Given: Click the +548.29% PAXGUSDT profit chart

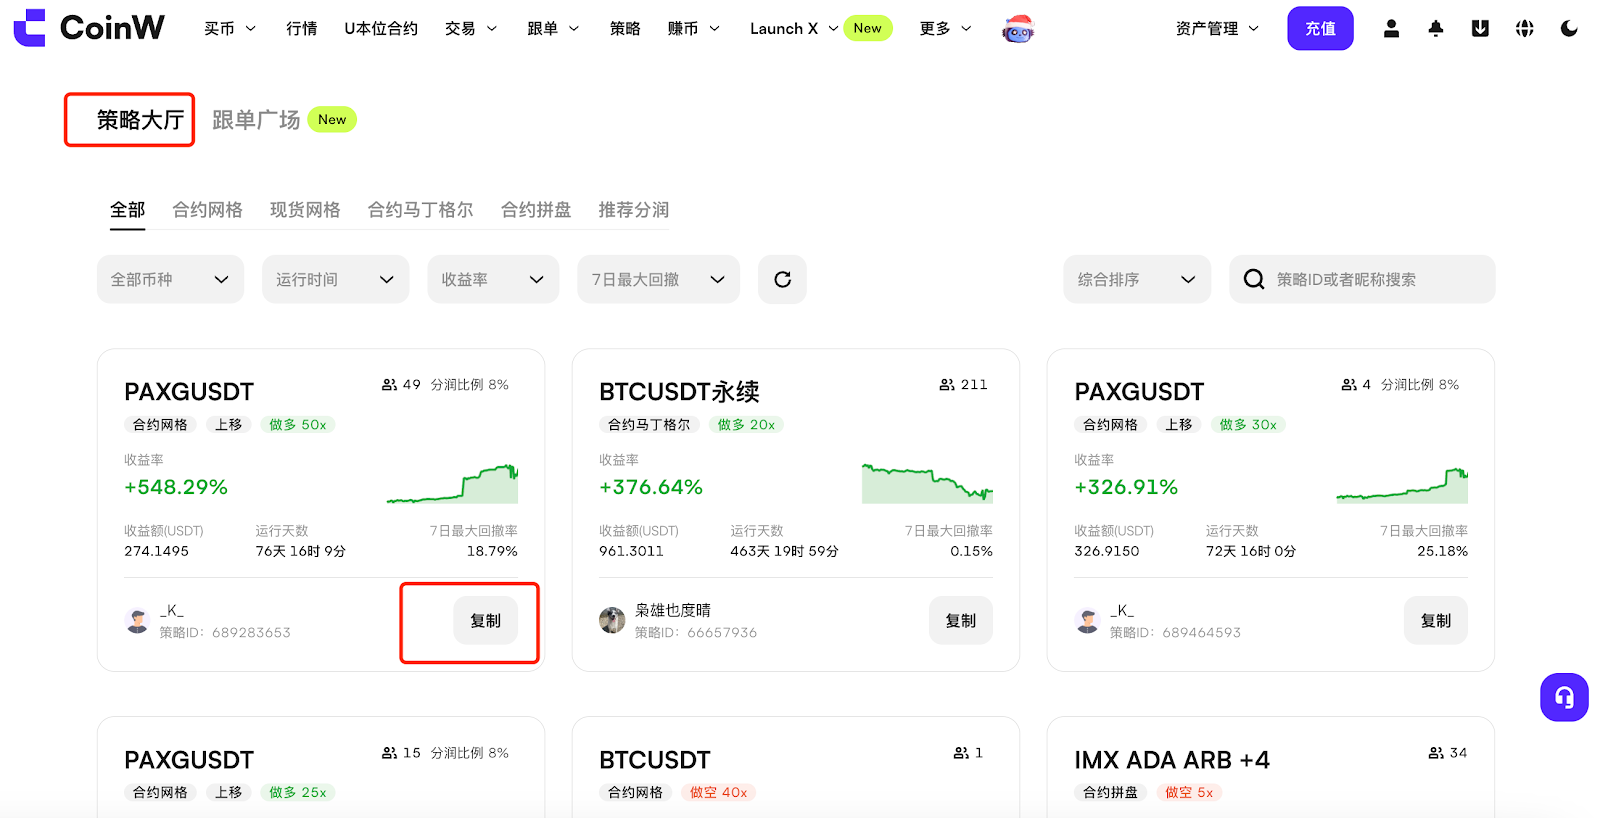Looking at the screenshot, I should point(452,484).
